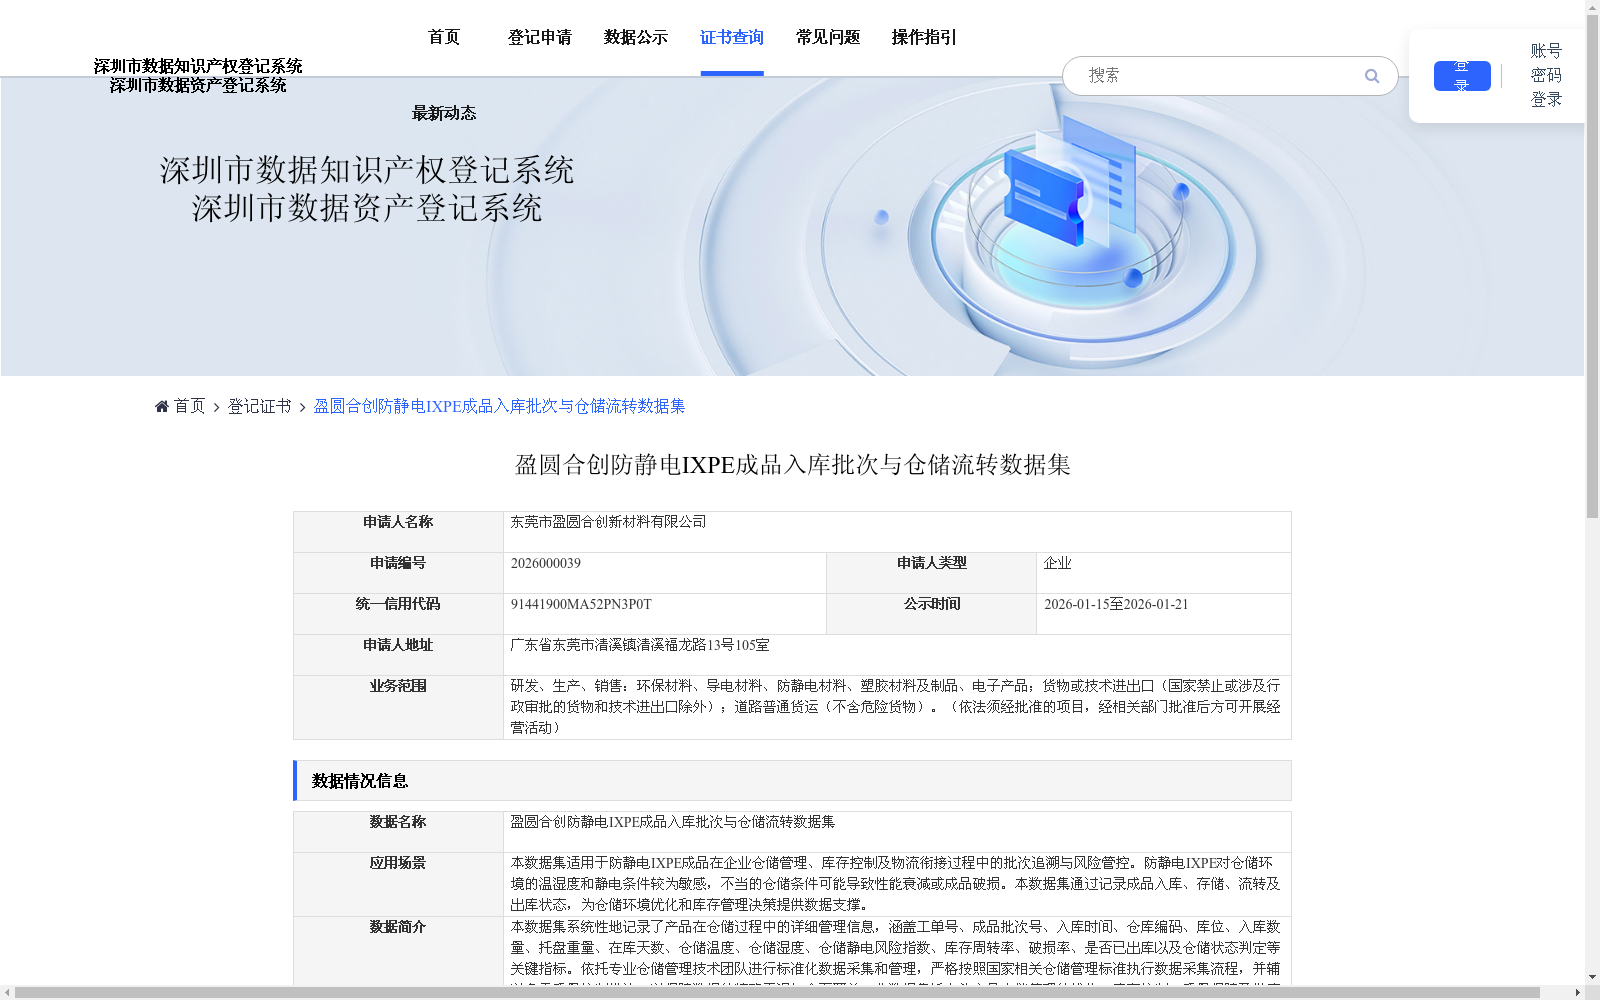This screenshot has width=1600, height=1000.
Task: Click the applicant address value
Action: 640,645
